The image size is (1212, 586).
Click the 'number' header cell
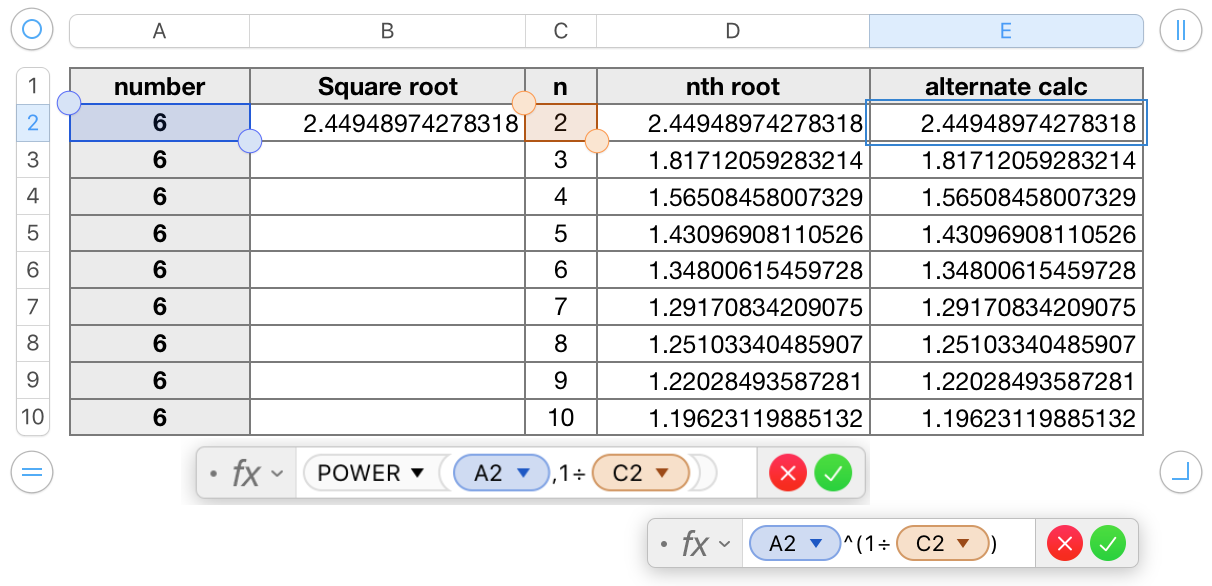(160, 86)
